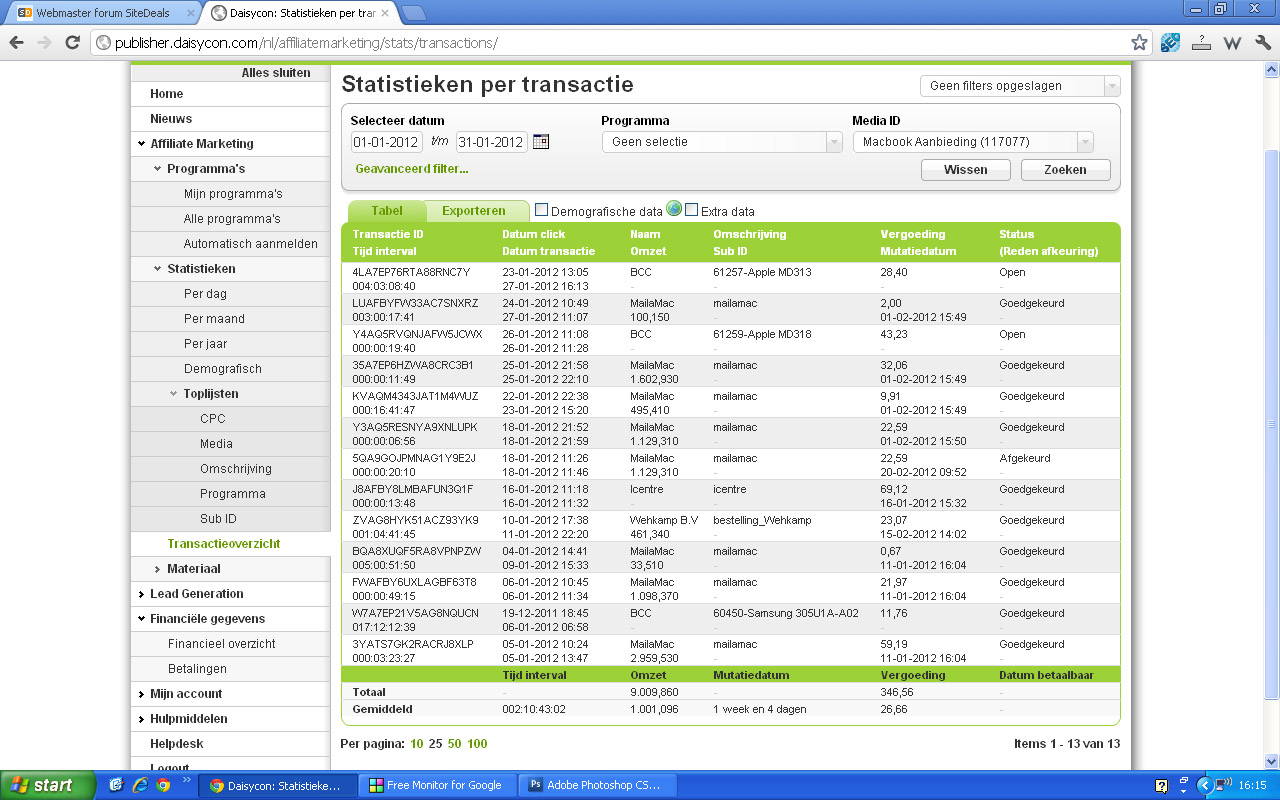This screenshot has width=1280, height=800.
Task: Click the W extension icon in Chrome
Action: click(x=1232, y=43)
